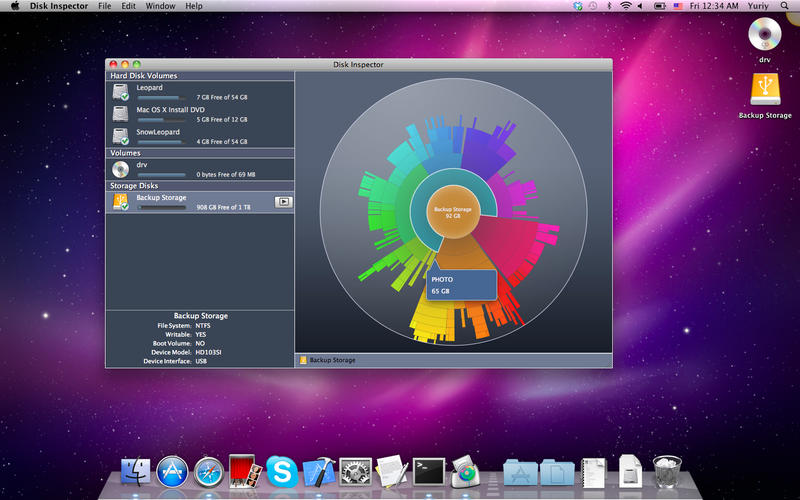Open the File menu
800x500 pixels.
click(105, 6)
